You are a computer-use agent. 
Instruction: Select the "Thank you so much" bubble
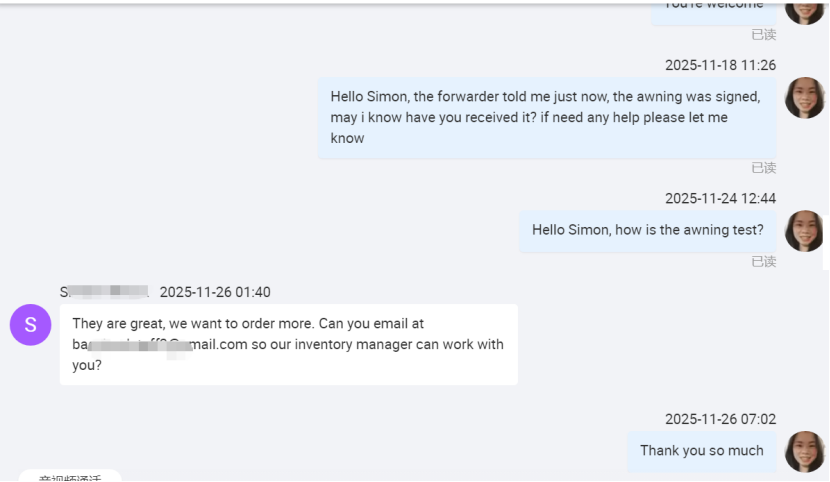tap(701, 451)
